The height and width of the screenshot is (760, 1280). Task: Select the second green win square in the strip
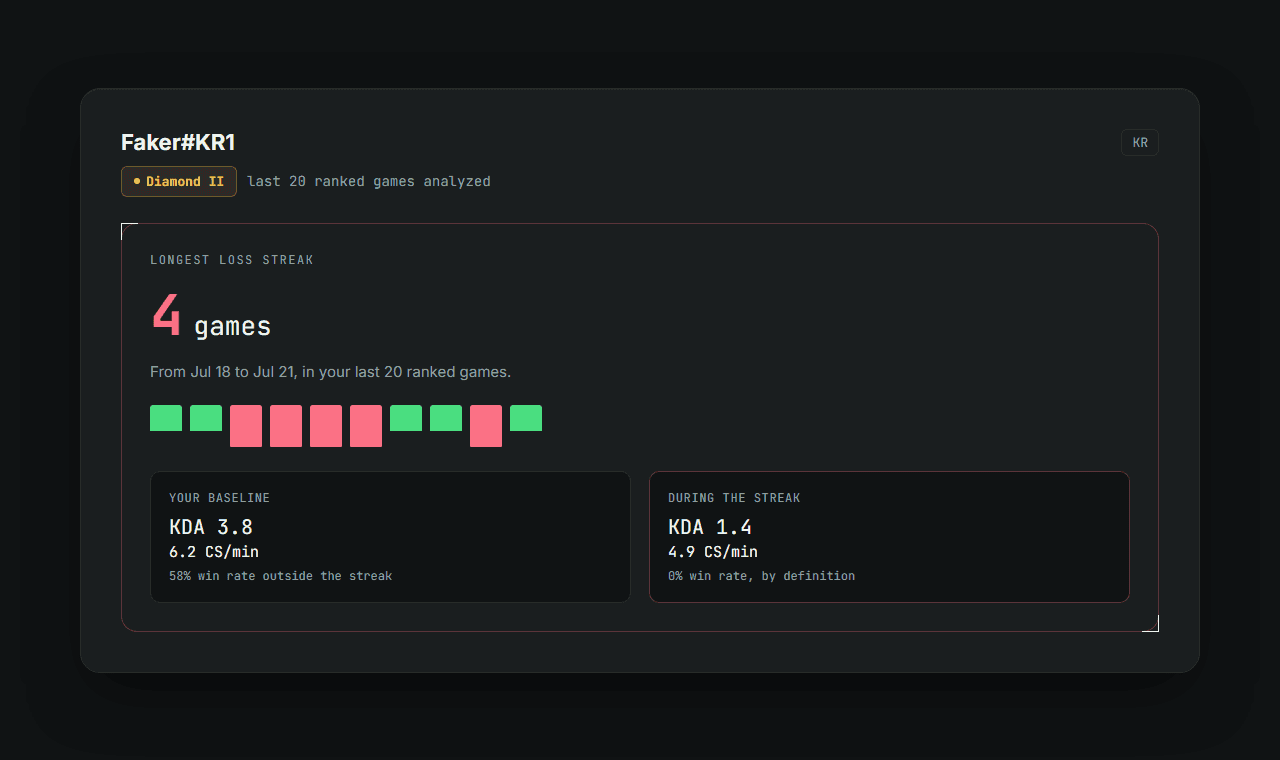206,418
